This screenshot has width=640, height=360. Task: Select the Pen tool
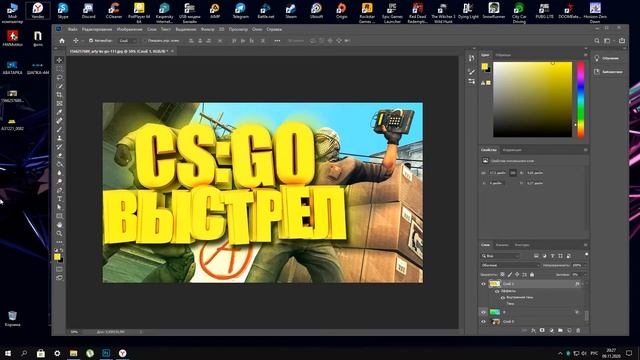(x=59, y=190)
